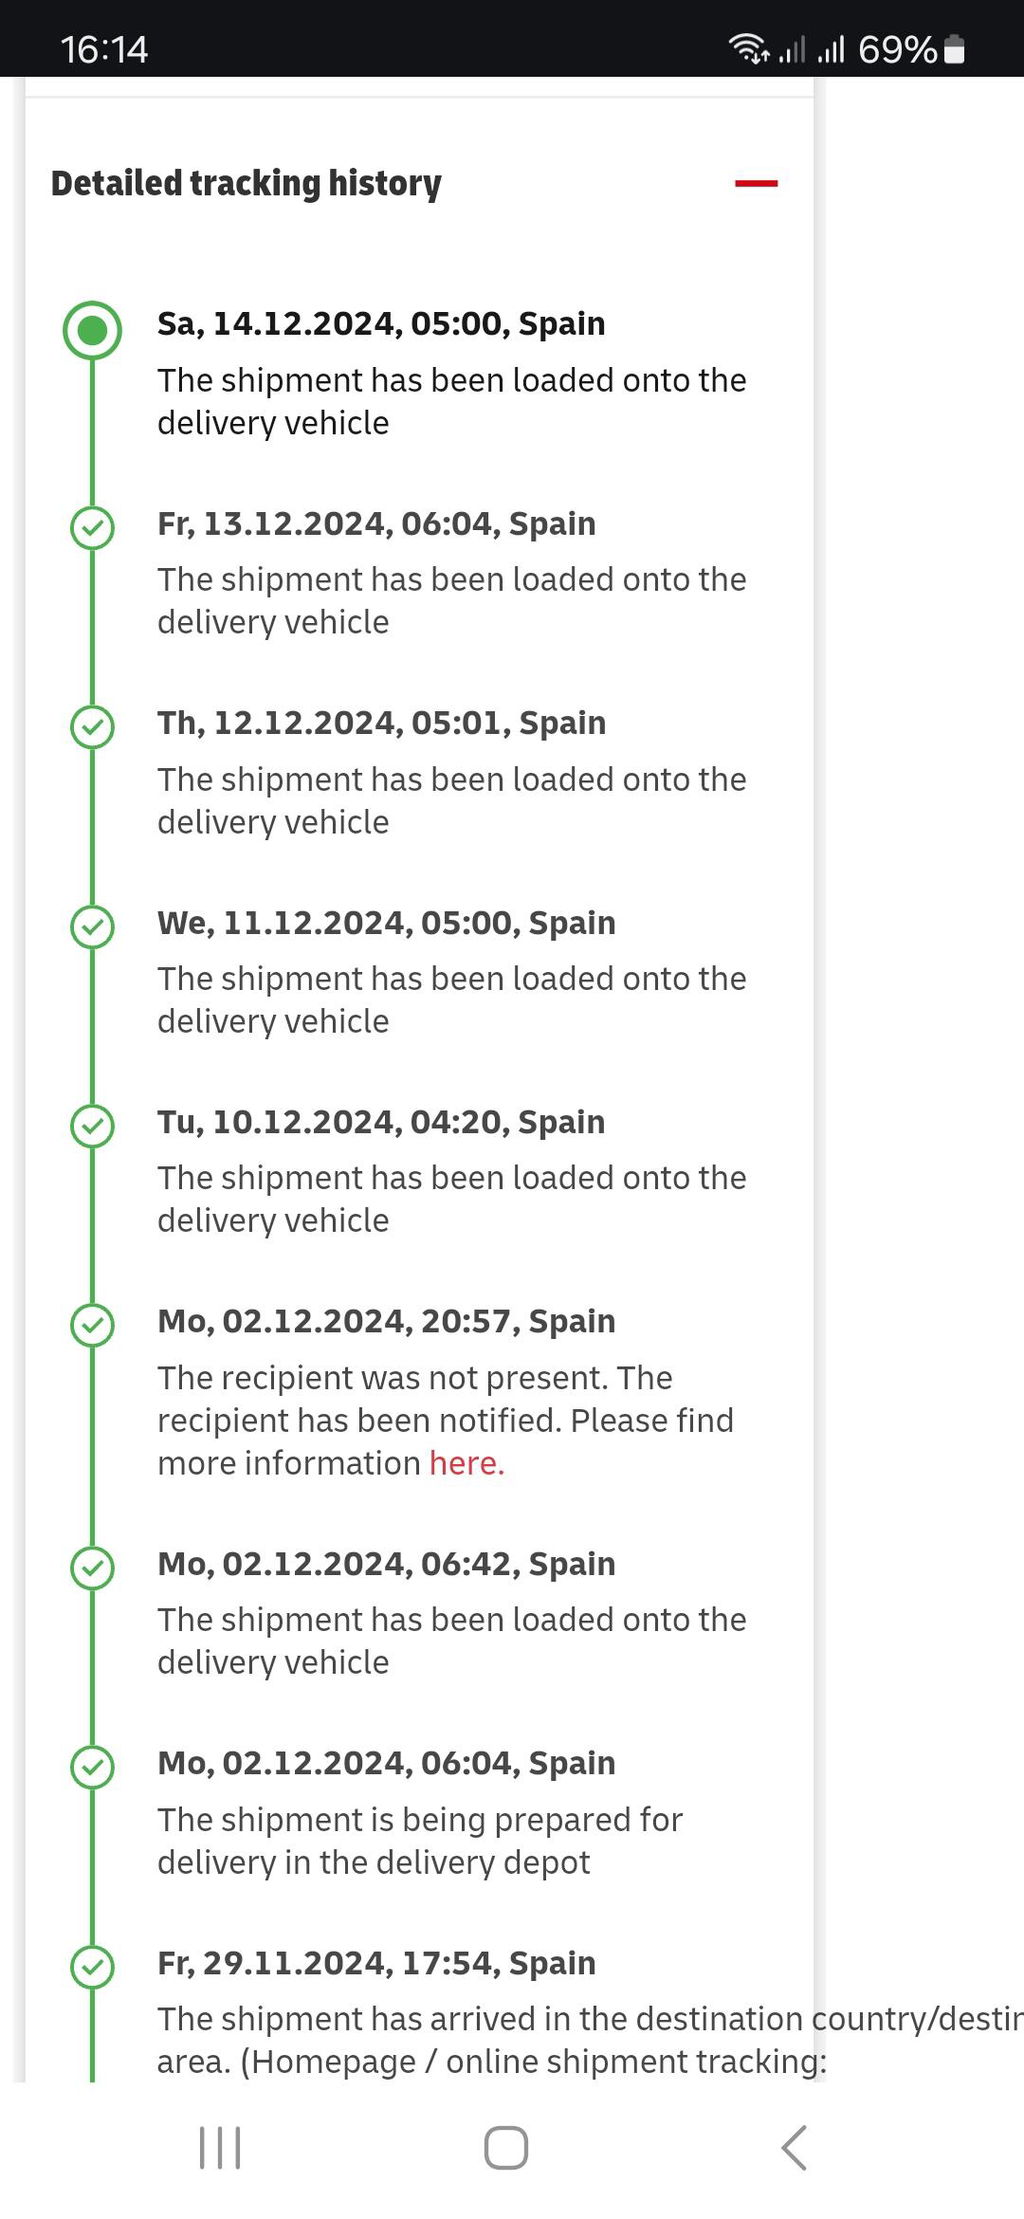Image resolution: width=1024 pixels, height=2219 pixels.
Task: Tap the Detailed tracking history heading
Action: pyautogui.click(x=246, y=184)
